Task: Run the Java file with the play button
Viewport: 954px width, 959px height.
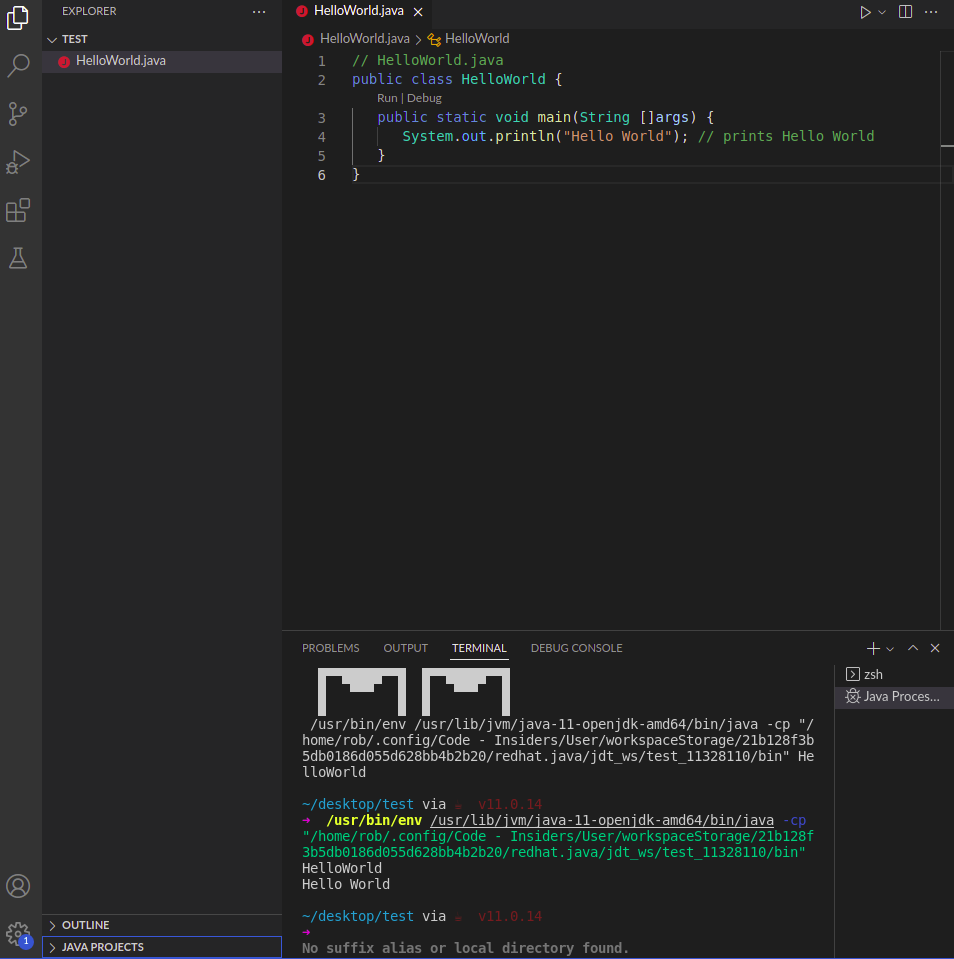Action: click(x=864, y=11)
